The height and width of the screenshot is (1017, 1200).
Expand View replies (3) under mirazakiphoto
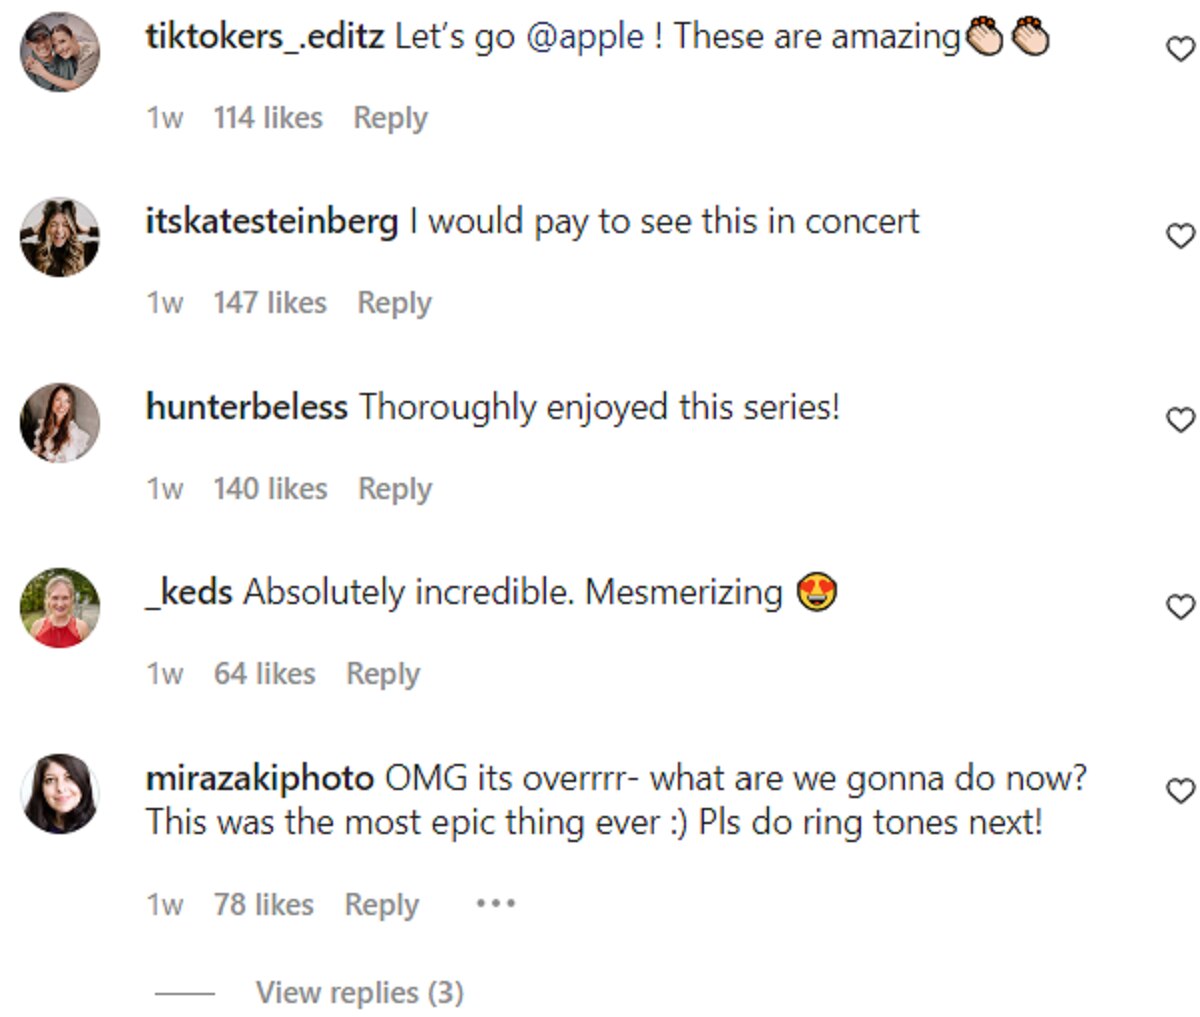point(359,992)
